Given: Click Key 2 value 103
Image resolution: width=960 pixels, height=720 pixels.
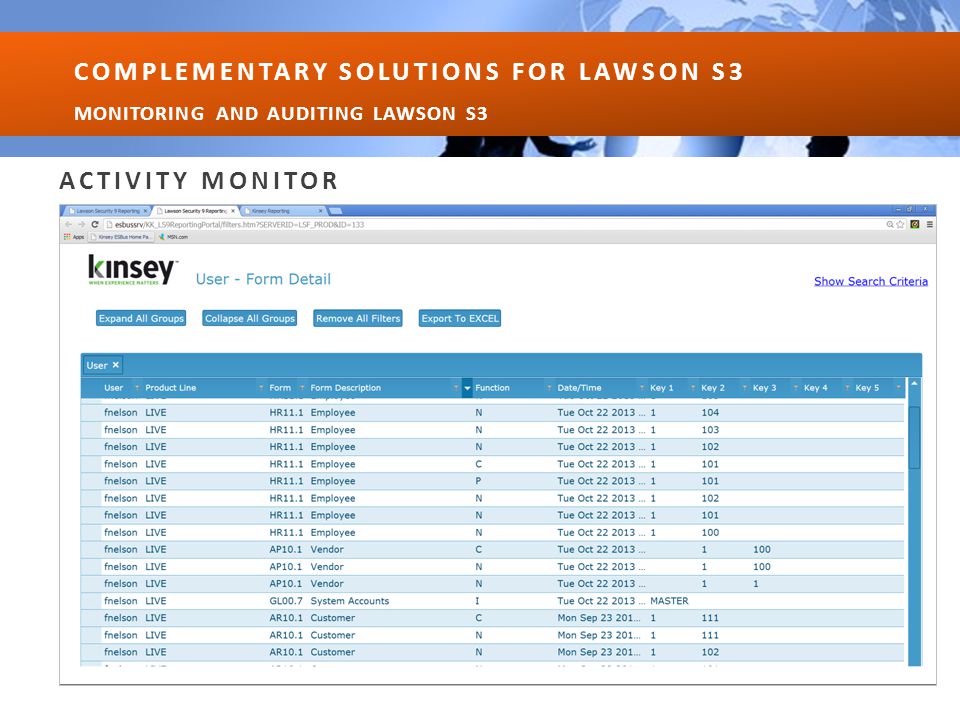Looking at the screenshot, I should tap(710, 429).
